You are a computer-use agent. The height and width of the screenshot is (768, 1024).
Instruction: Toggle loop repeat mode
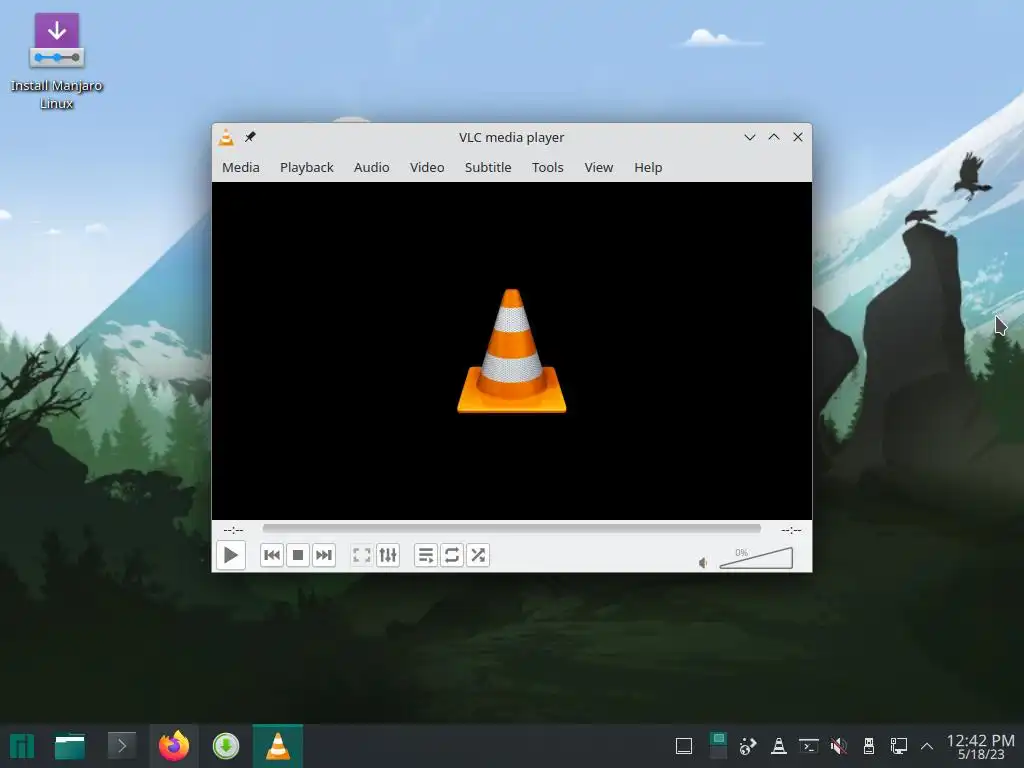click(452, 555)
